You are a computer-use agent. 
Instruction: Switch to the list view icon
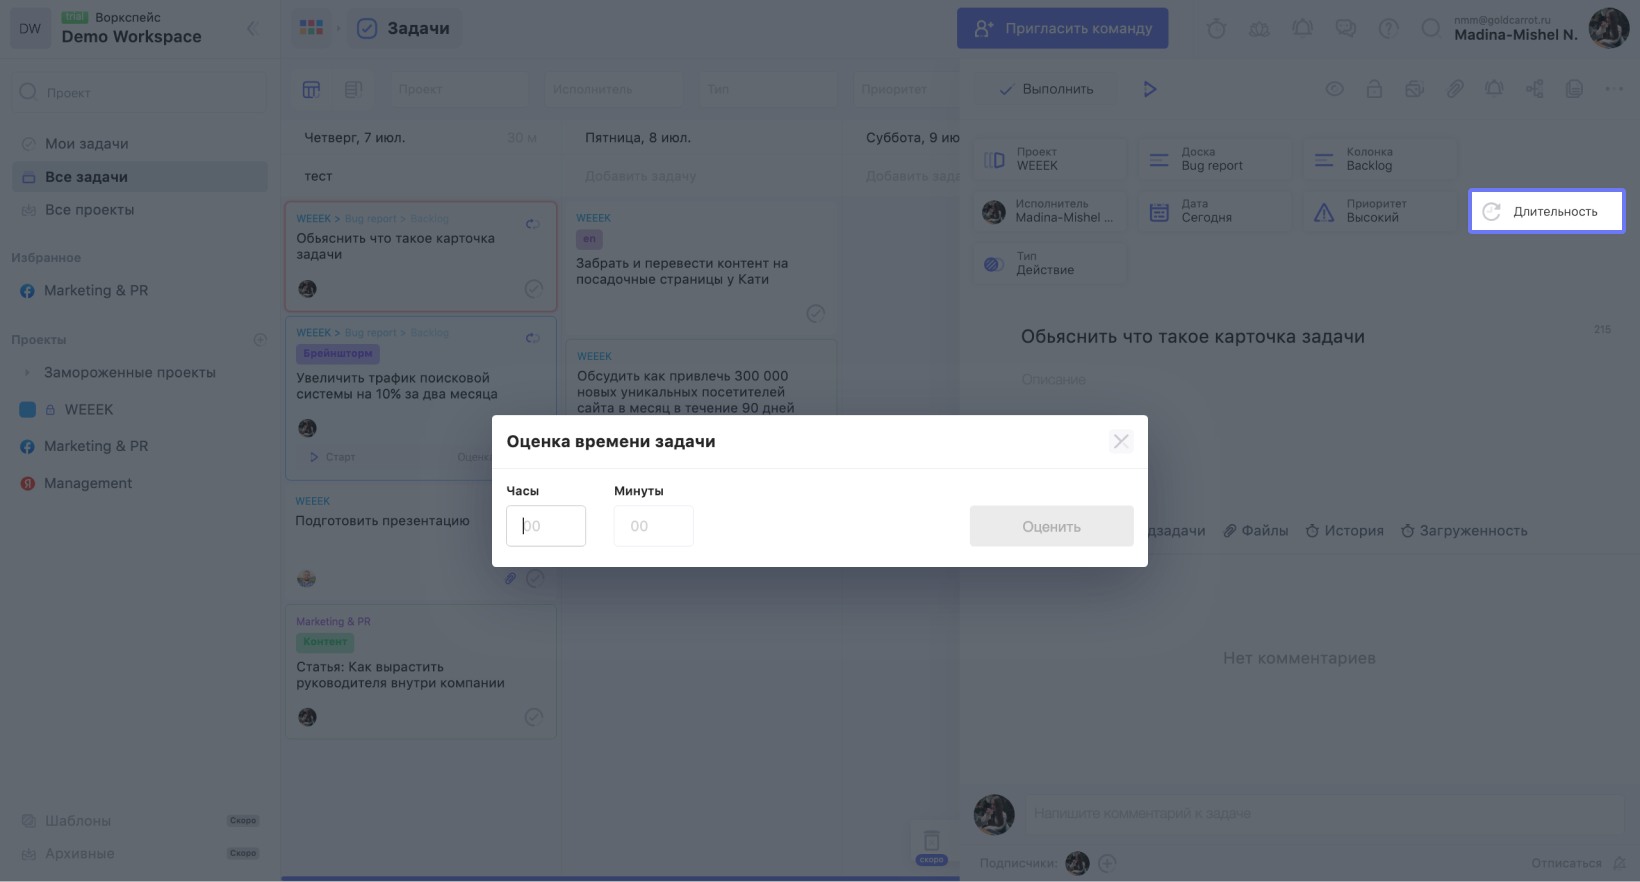pyautogui.click(x=353, y=90)
